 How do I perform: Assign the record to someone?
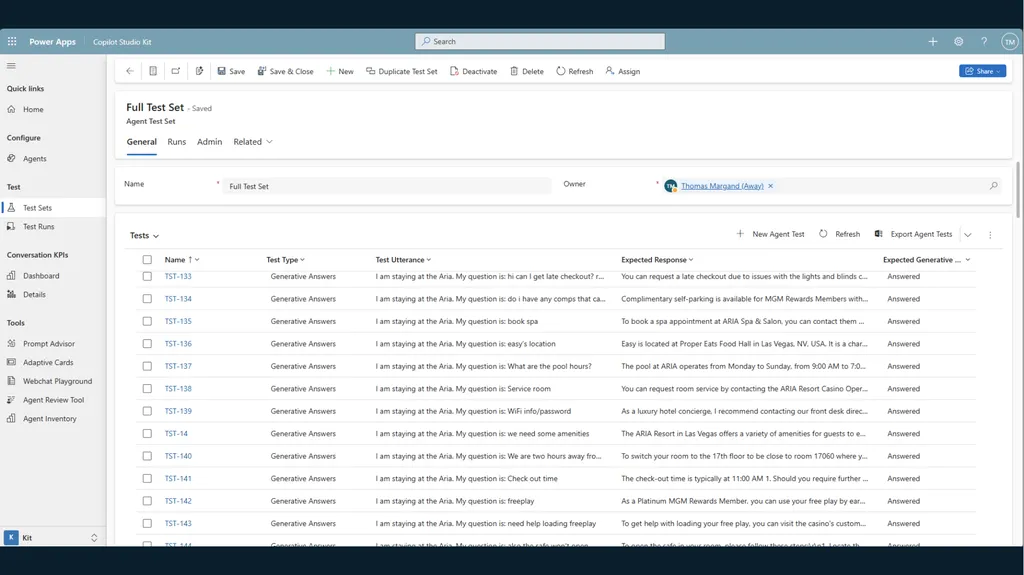coord(622,71)
